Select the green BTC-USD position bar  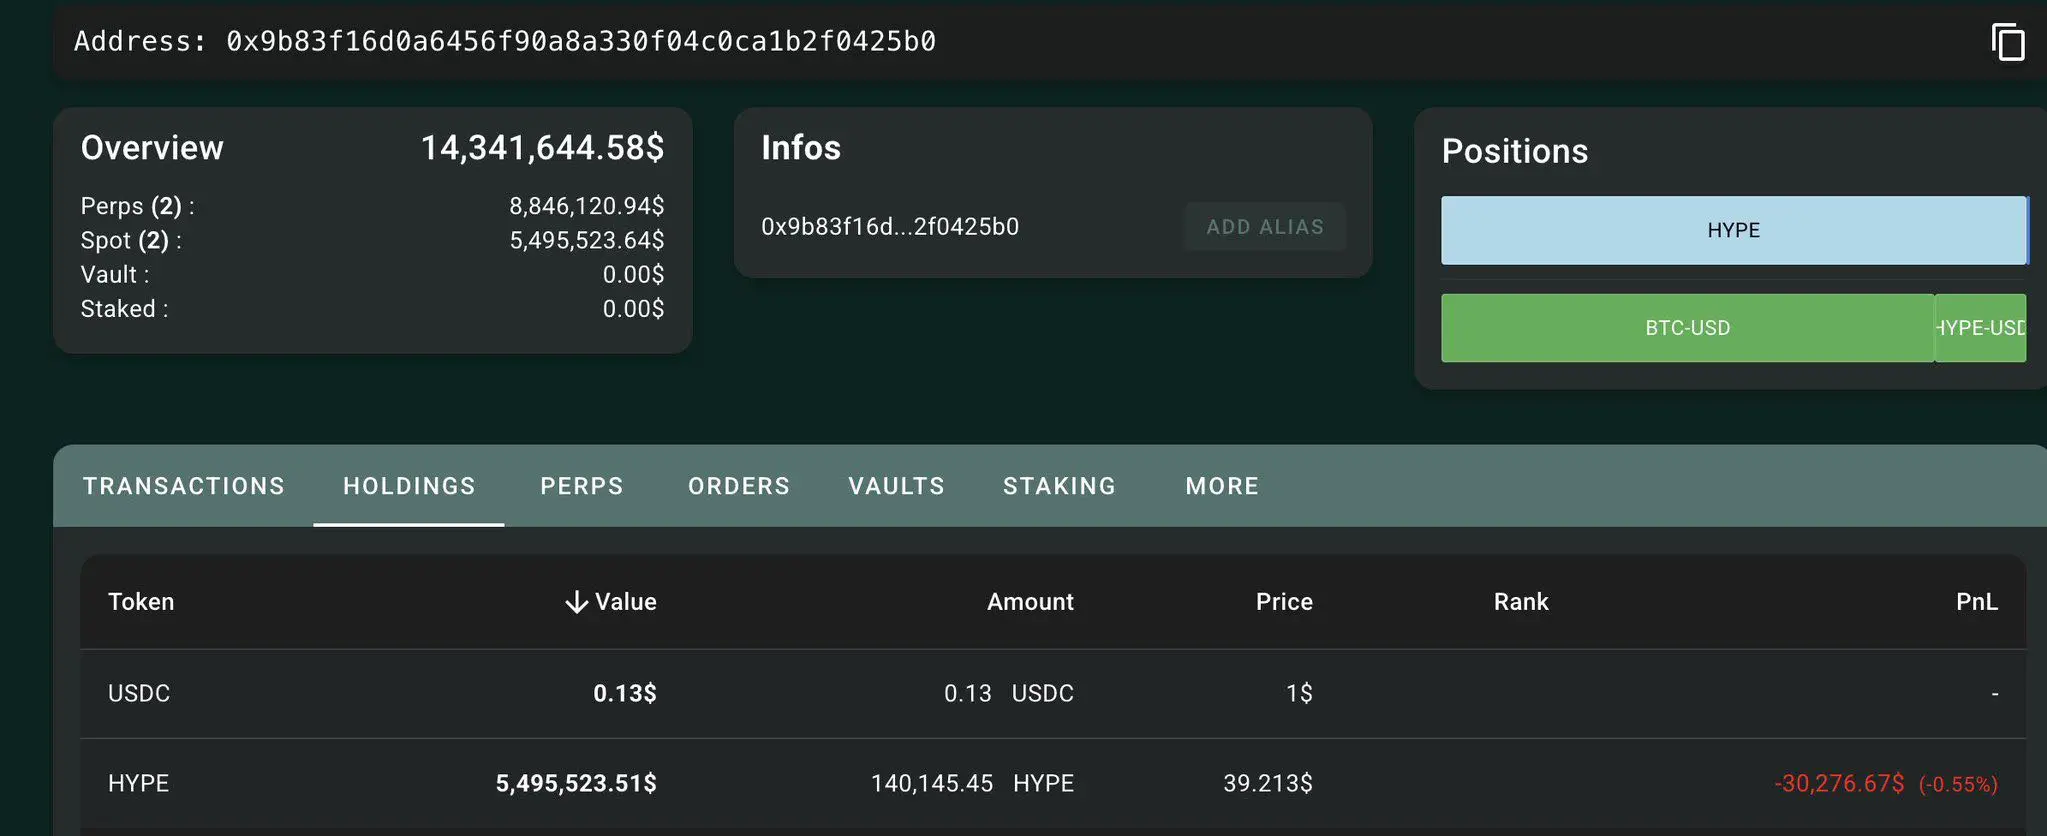1687,328
